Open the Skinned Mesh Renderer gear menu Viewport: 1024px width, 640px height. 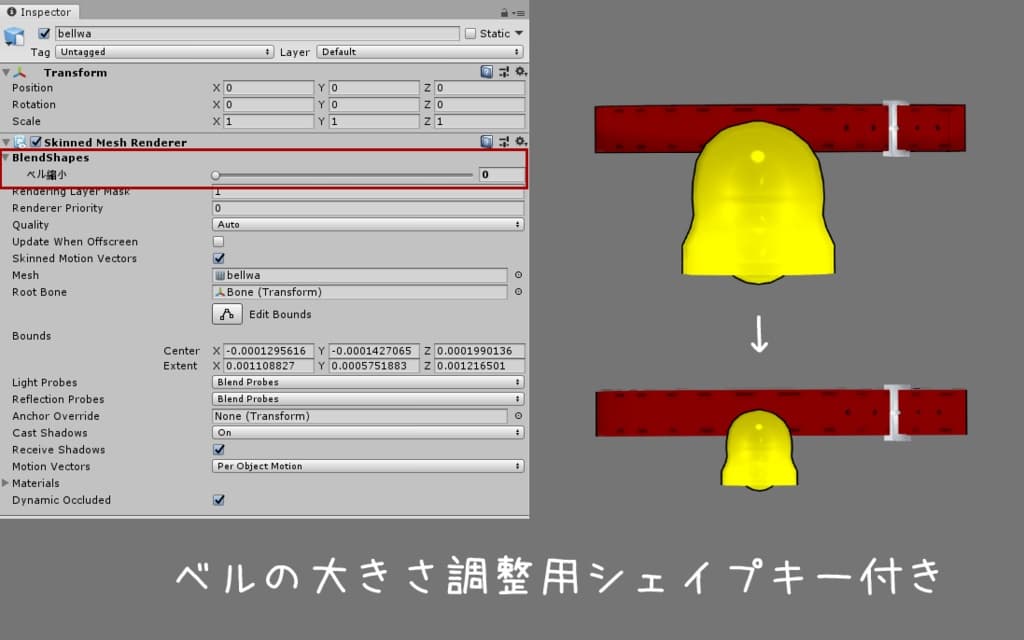[520, 141]
